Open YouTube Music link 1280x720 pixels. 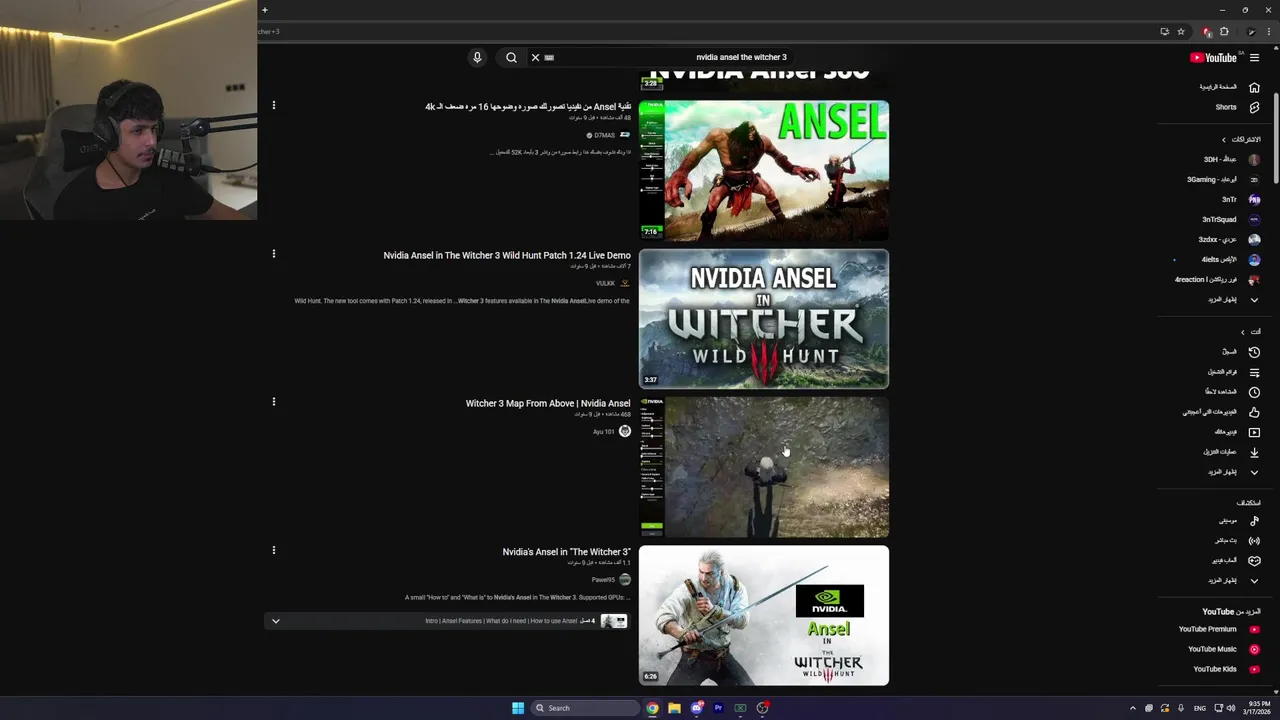(1224, 649)
